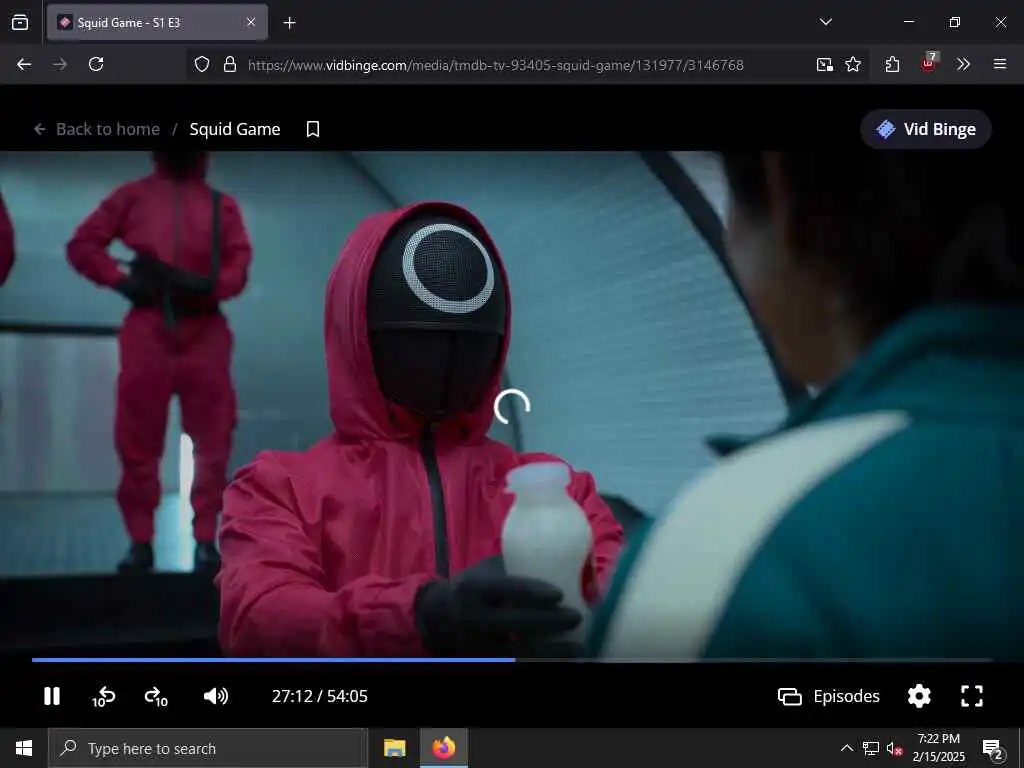Viewport: 1024px width, 768px height.
Task: Click the Firefox taskbar icon
Action: 443,748
